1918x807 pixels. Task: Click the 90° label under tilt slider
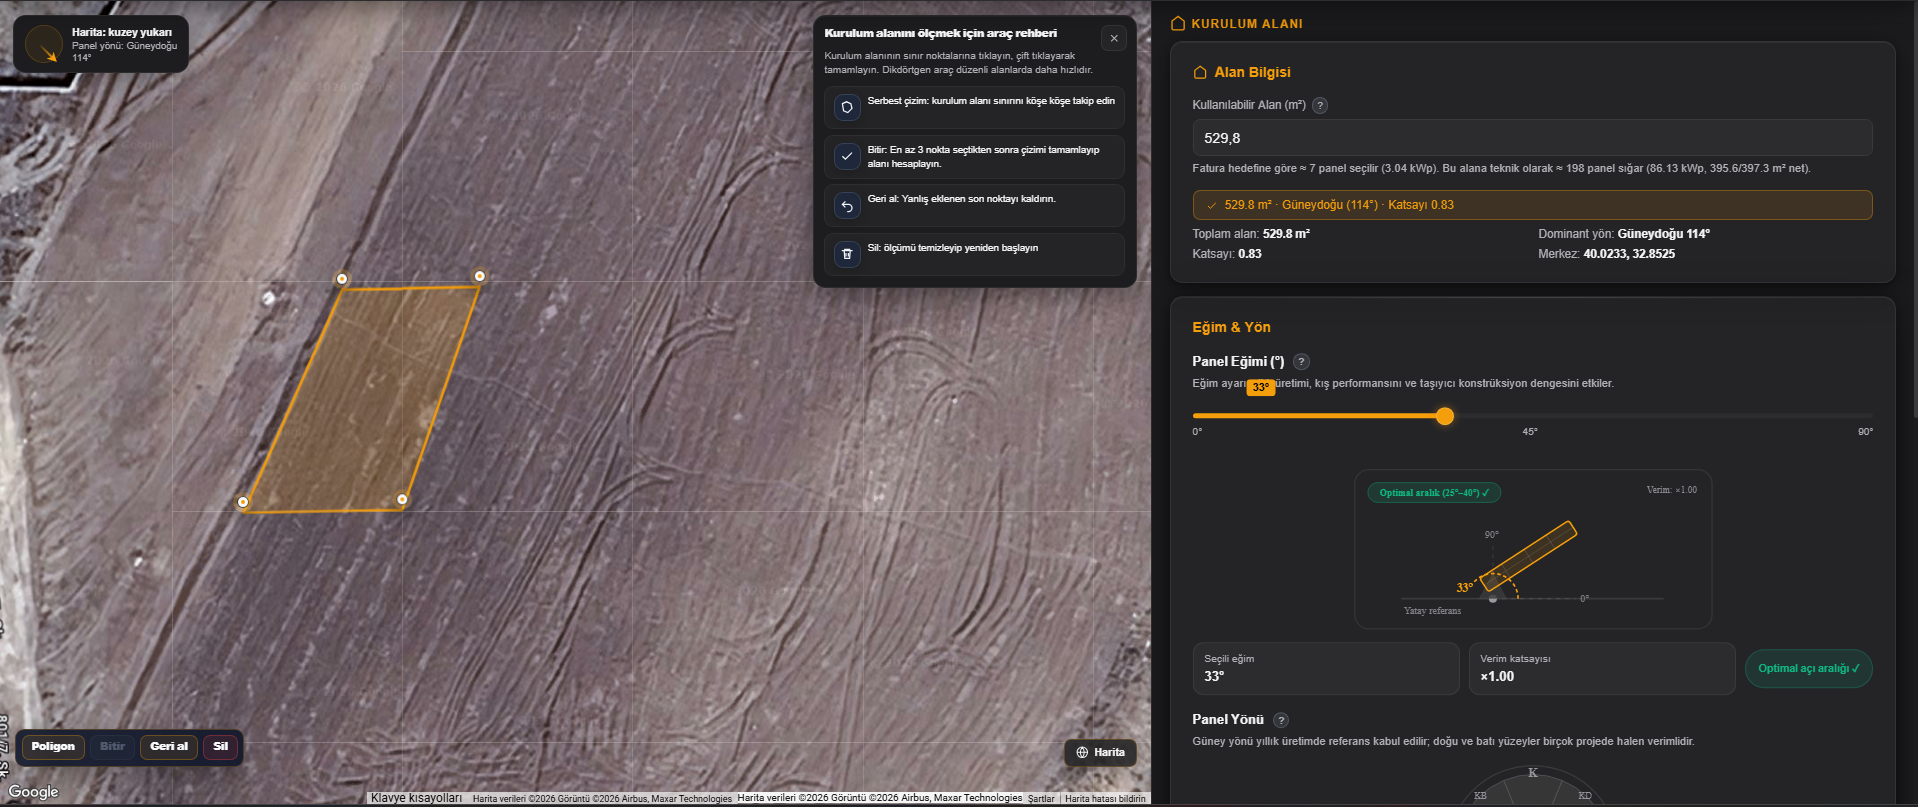point(1865,432)
